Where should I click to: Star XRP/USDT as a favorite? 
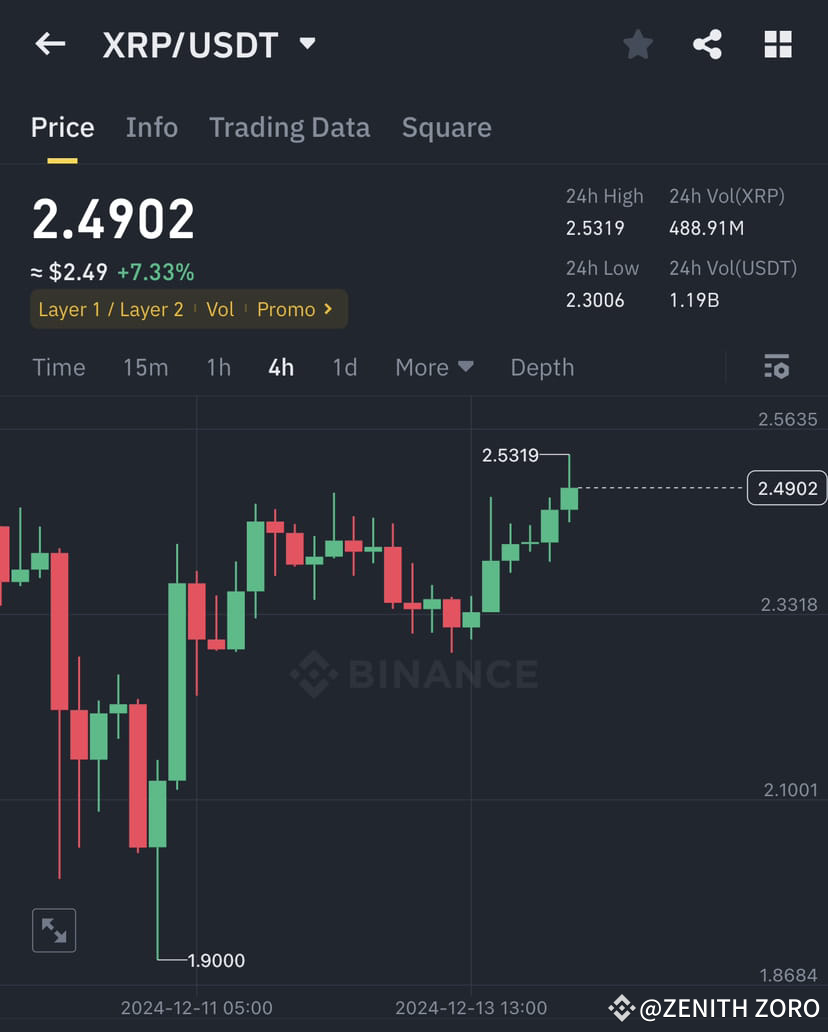638,44
